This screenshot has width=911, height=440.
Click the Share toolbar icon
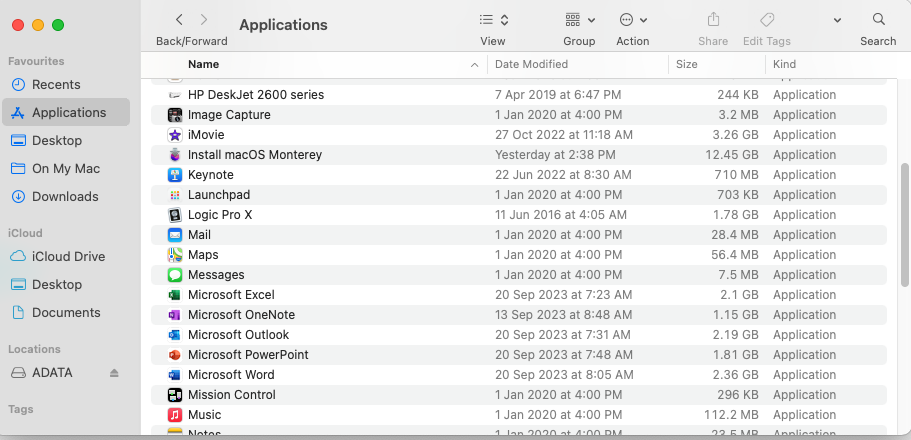713,20
